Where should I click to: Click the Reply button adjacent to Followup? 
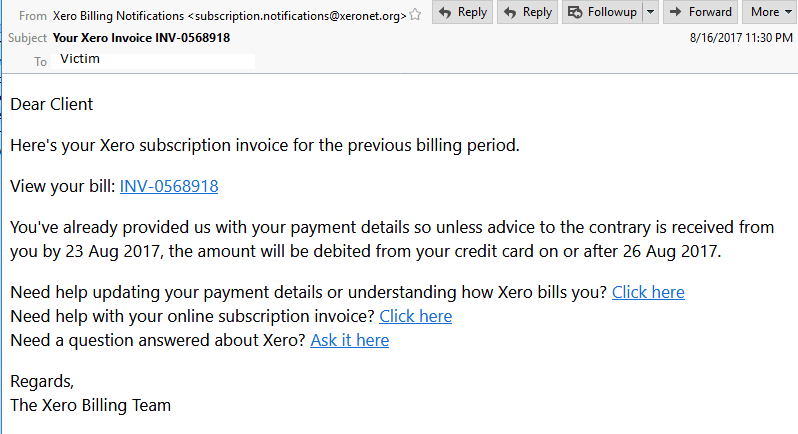pyautogui.click(x=527, y=12)
